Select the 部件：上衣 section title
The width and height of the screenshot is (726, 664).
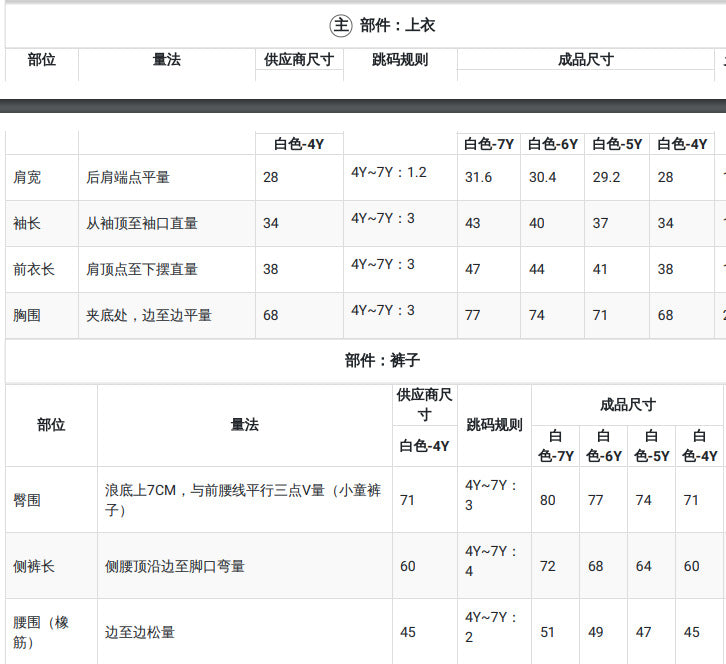click(397, 25)
